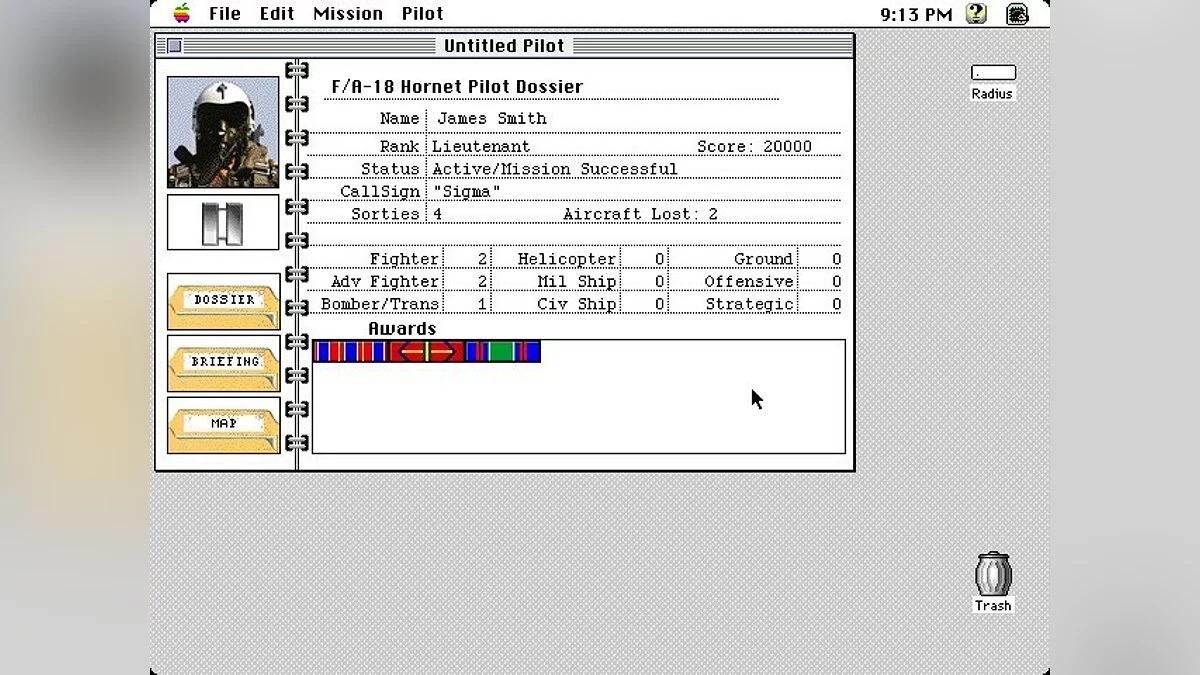The width and height of the screenshot is (1200, 675).
Task: Click the Strategic targets count
Action: (836, 304)
